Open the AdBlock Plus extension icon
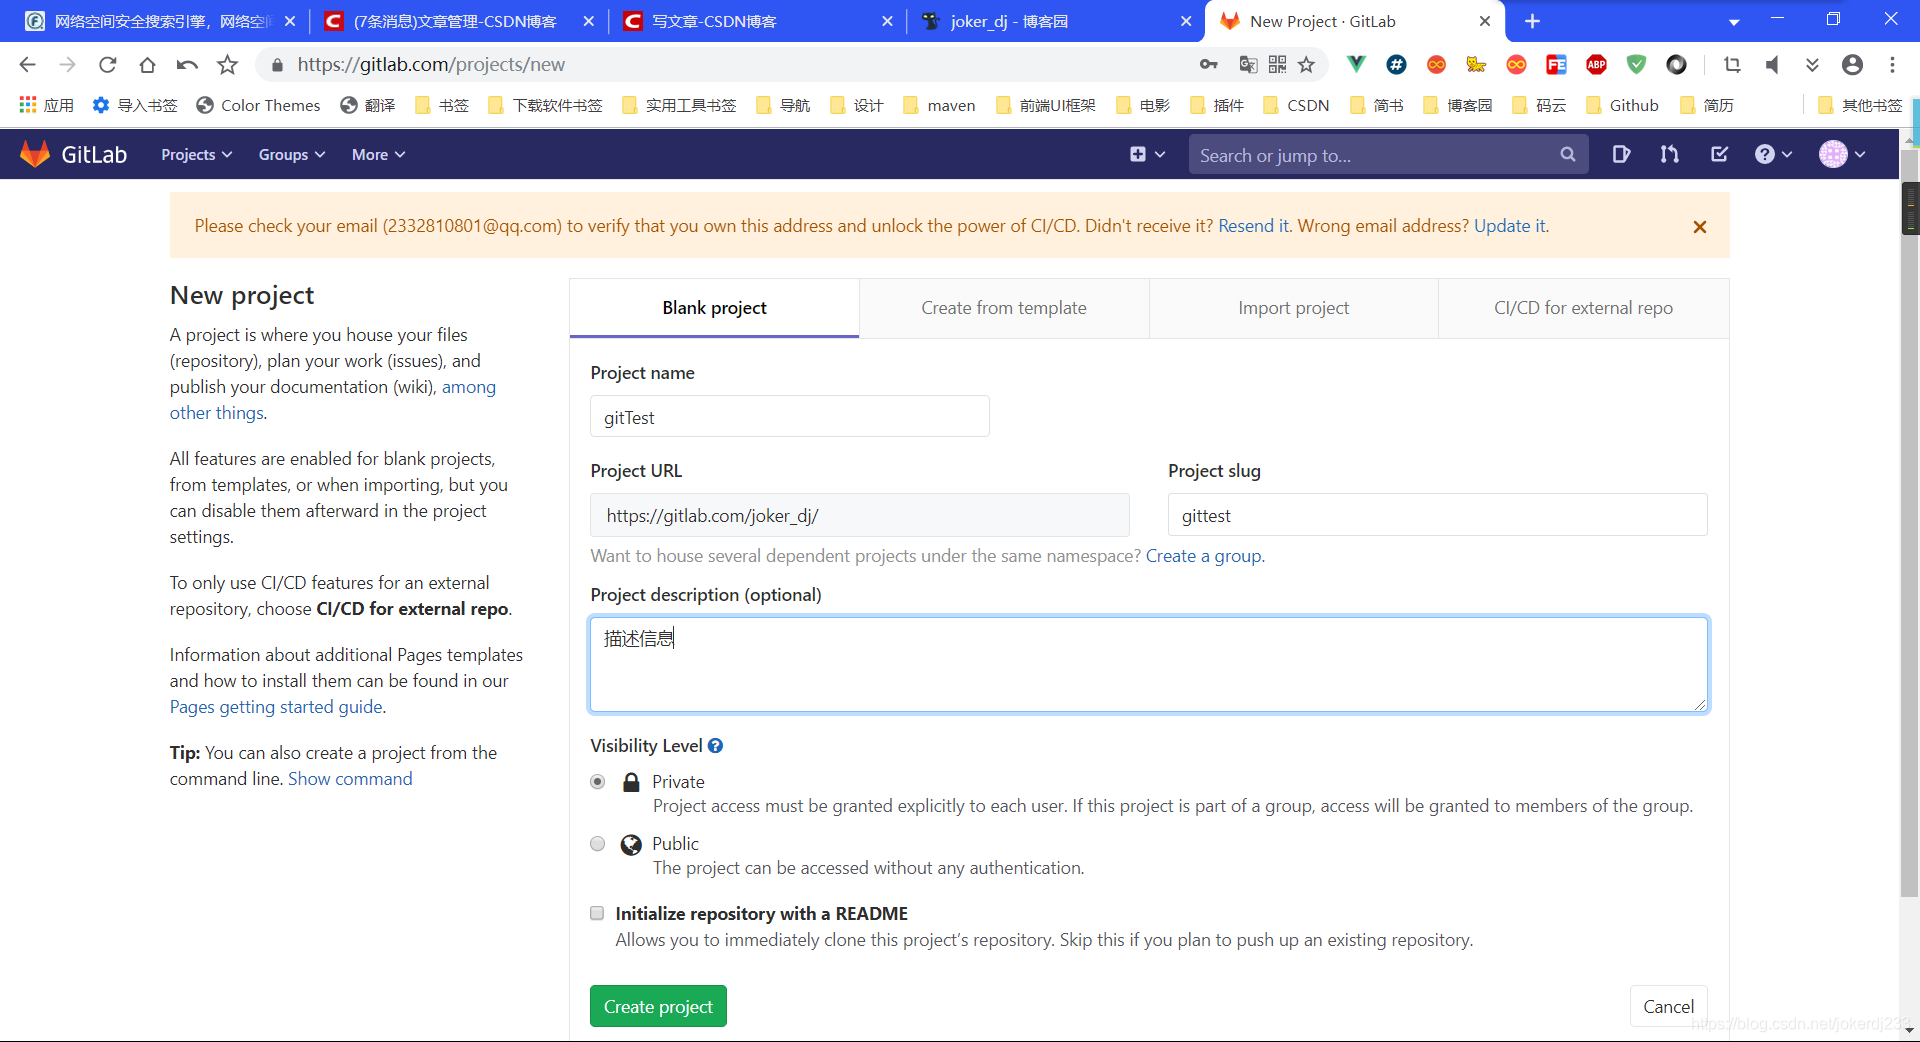Image resolution: width=1920 pixels, height=1042 pixels. [x=1596, y=64]
